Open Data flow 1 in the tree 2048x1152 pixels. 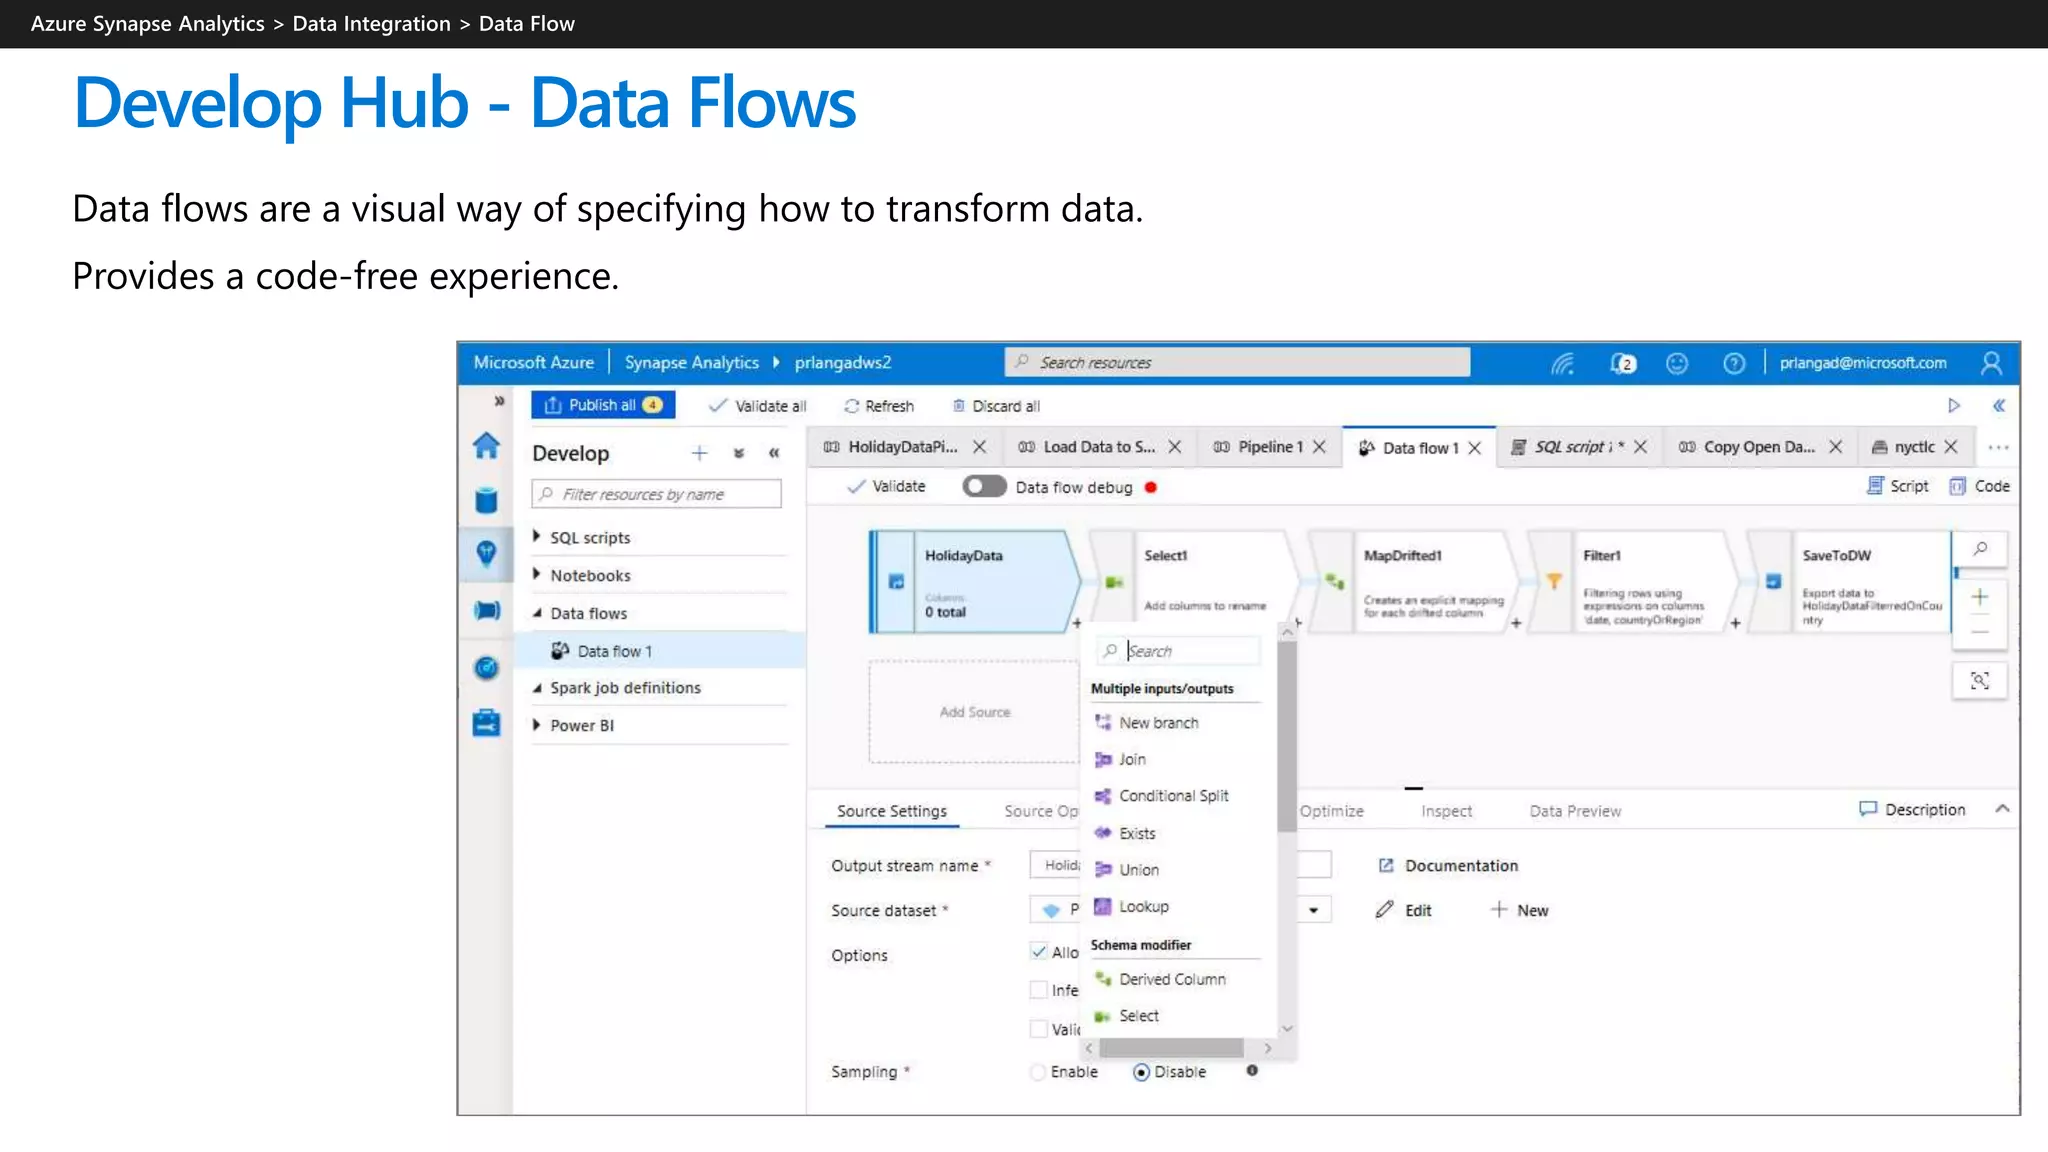tap(614, 651)
